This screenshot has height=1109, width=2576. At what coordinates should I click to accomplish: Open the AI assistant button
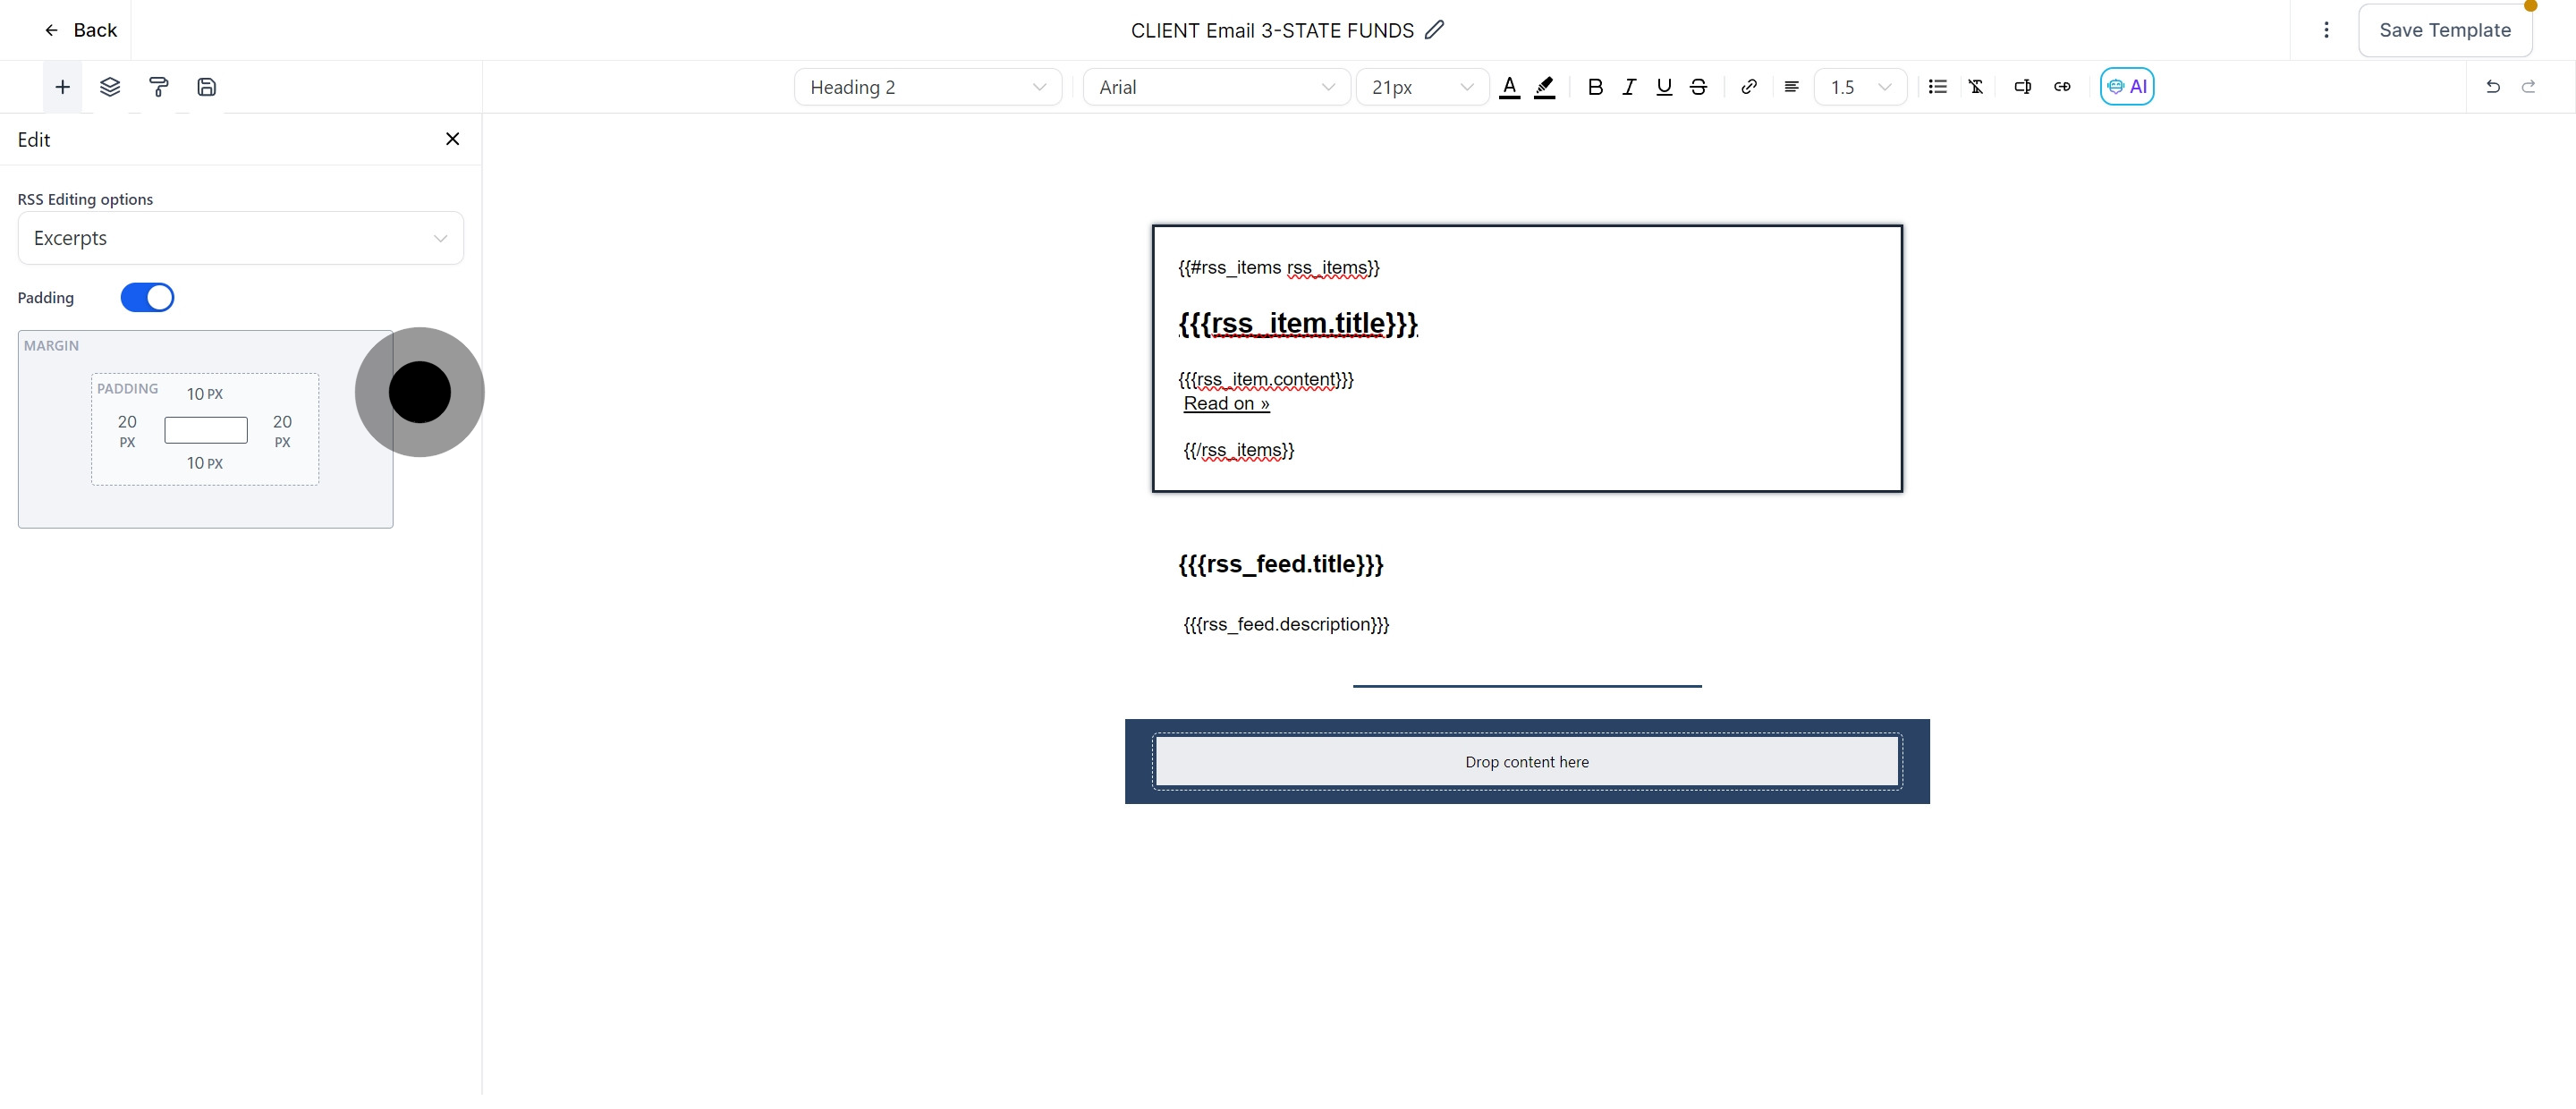tap(2127, 87)
